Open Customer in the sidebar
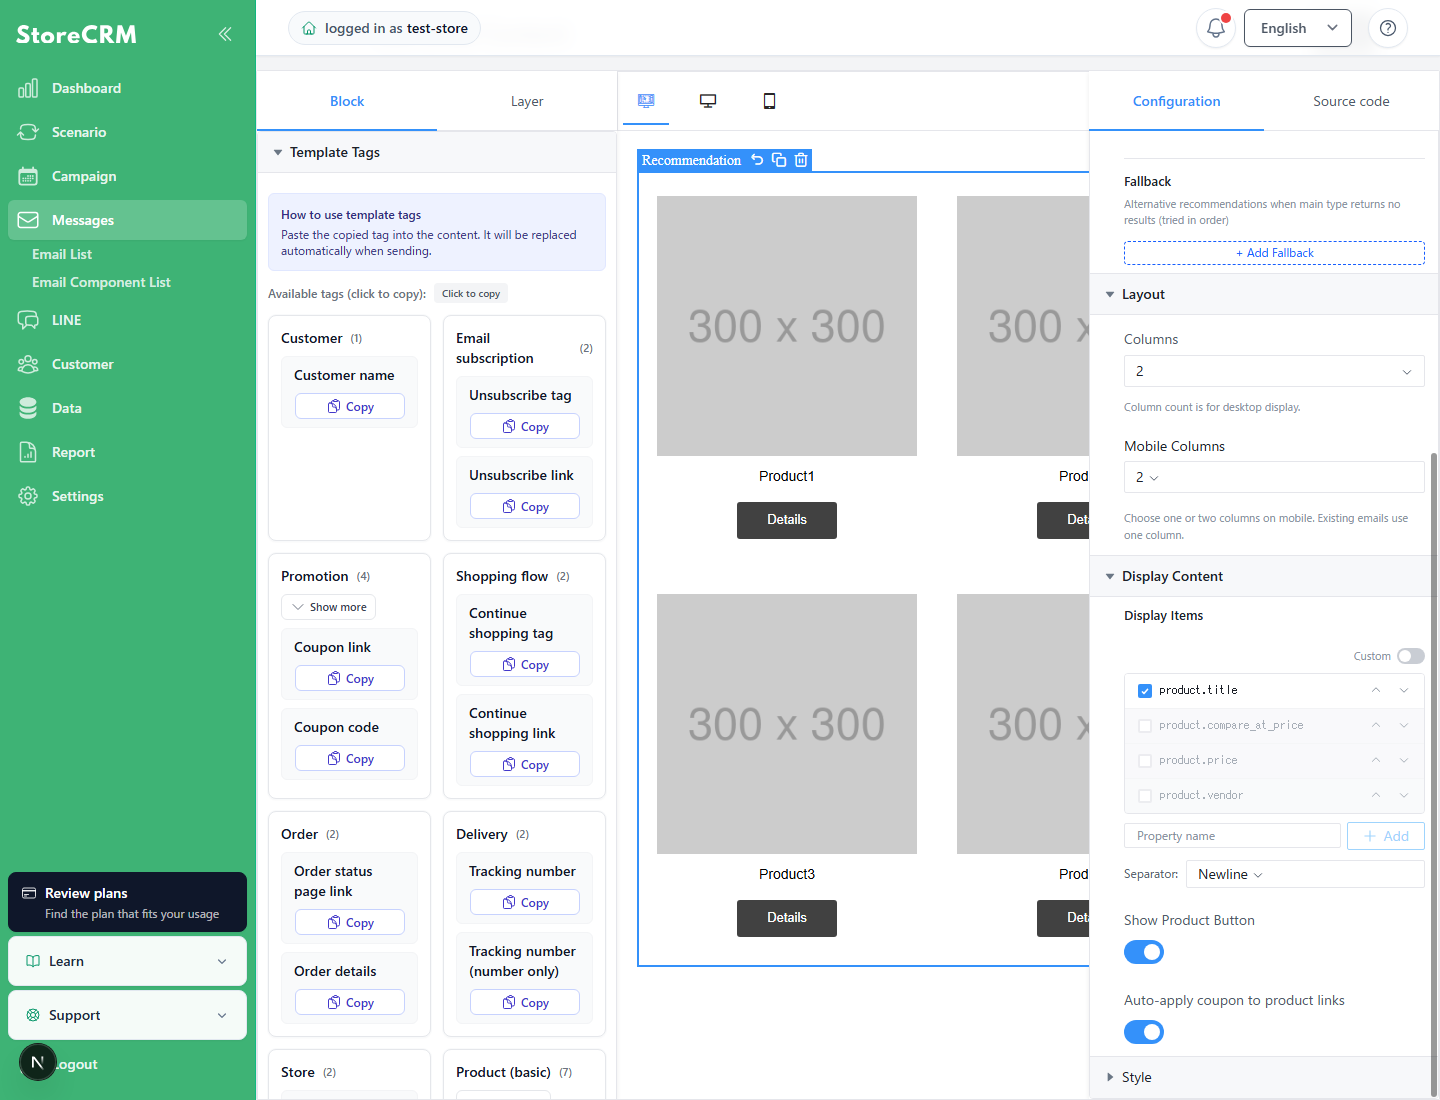Viewport: 1440px width, 1100px height. point(127,364)
